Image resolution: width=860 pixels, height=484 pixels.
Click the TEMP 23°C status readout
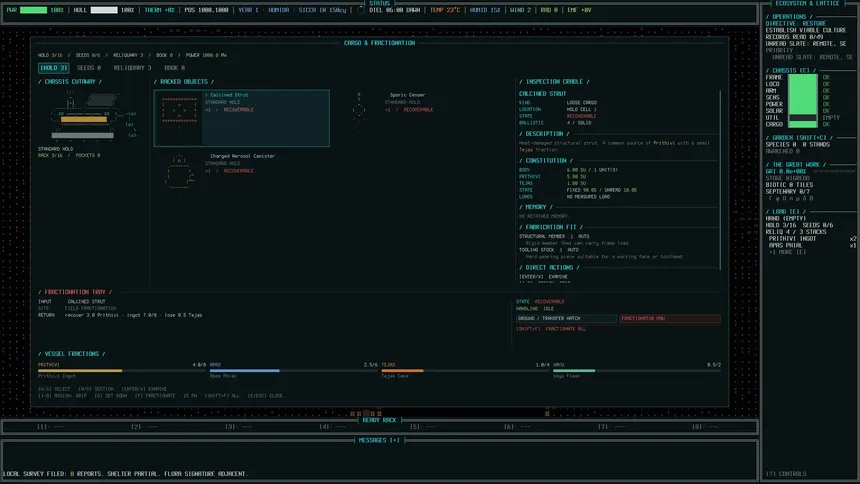[445, 10]
